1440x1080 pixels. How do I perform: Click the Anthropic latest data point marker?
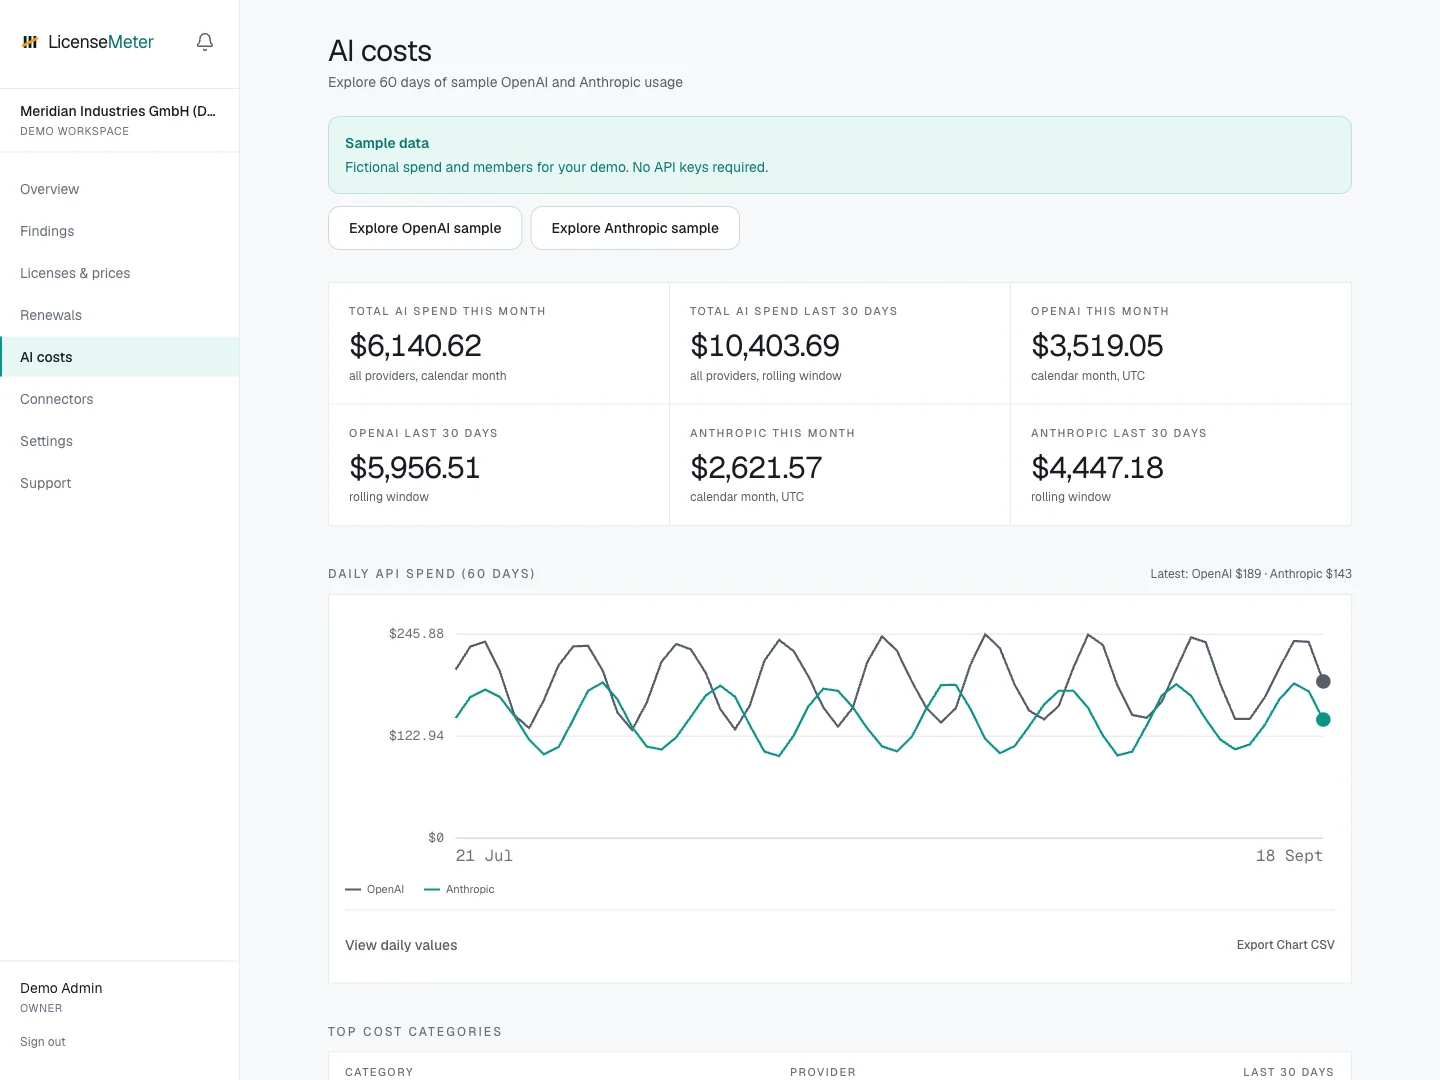1323,719
